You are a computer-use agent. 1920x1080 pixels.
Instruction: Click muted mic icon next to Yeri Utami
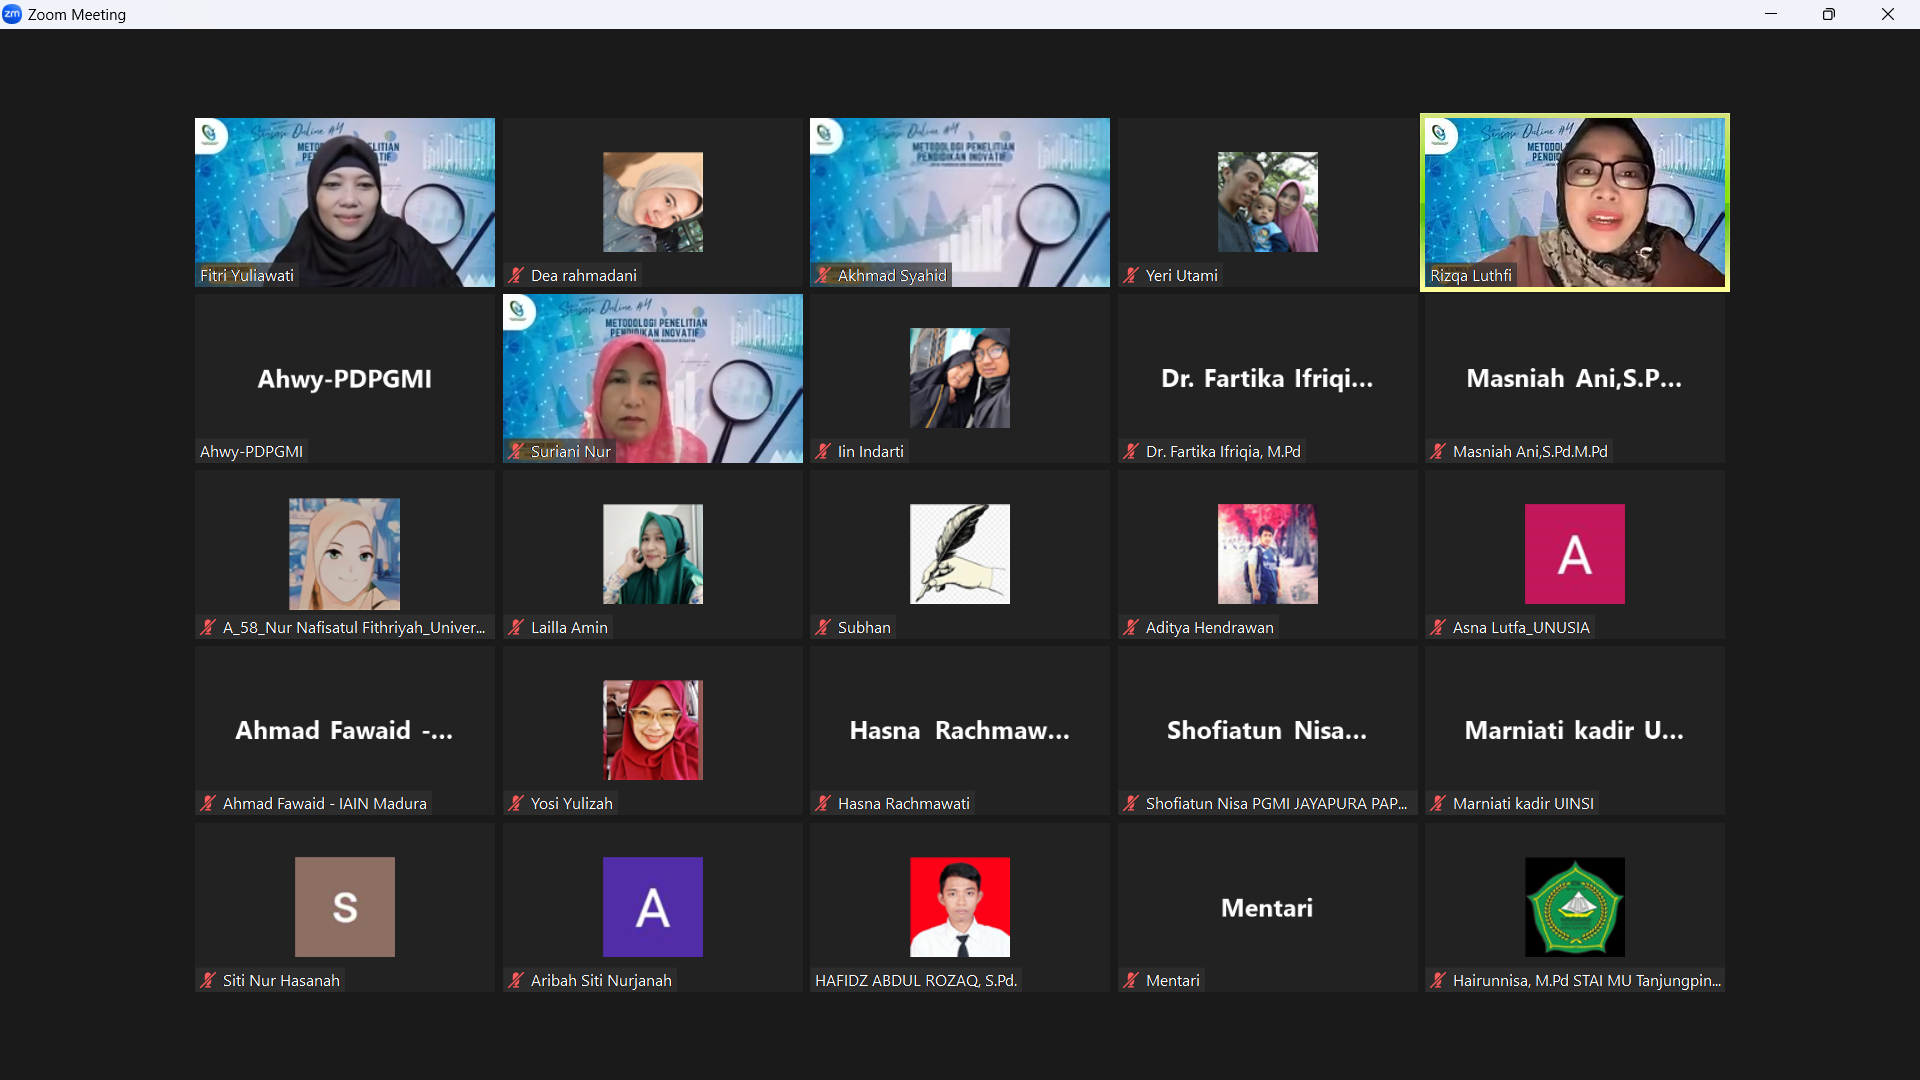coord(1131,275)
